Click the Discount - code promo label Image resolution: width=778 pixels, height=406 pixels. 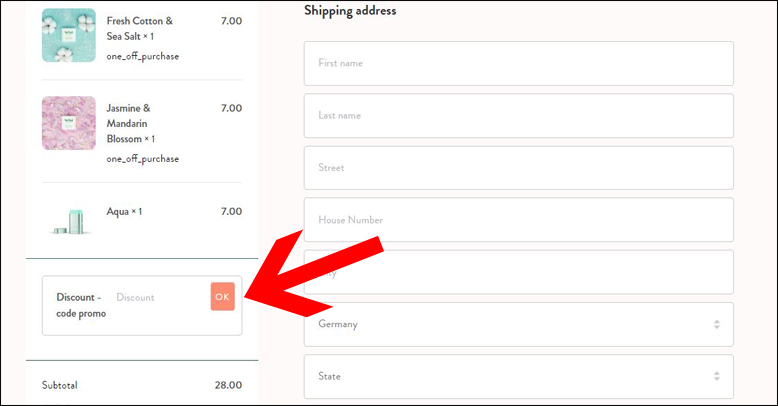(x=81, y=305)
